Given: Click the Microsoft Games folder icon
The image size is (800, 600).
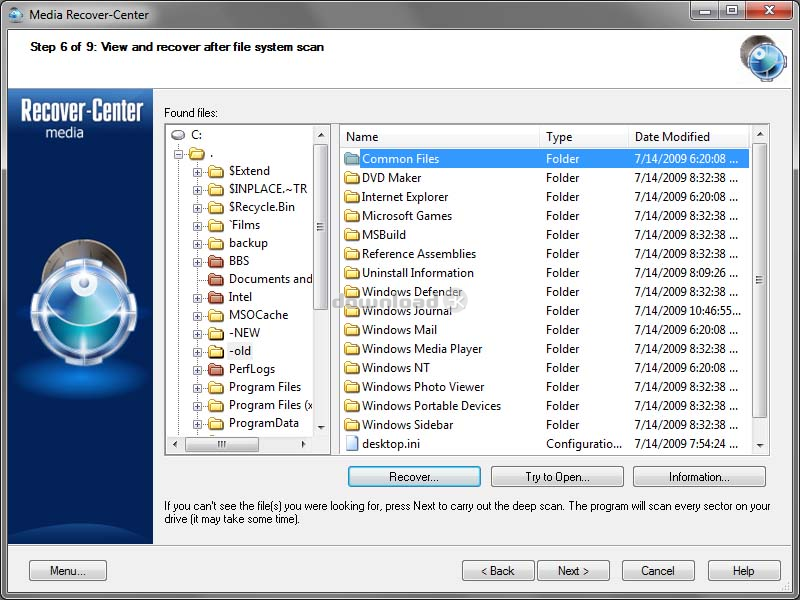Looking at the screenshot, I should coord(352,215).
